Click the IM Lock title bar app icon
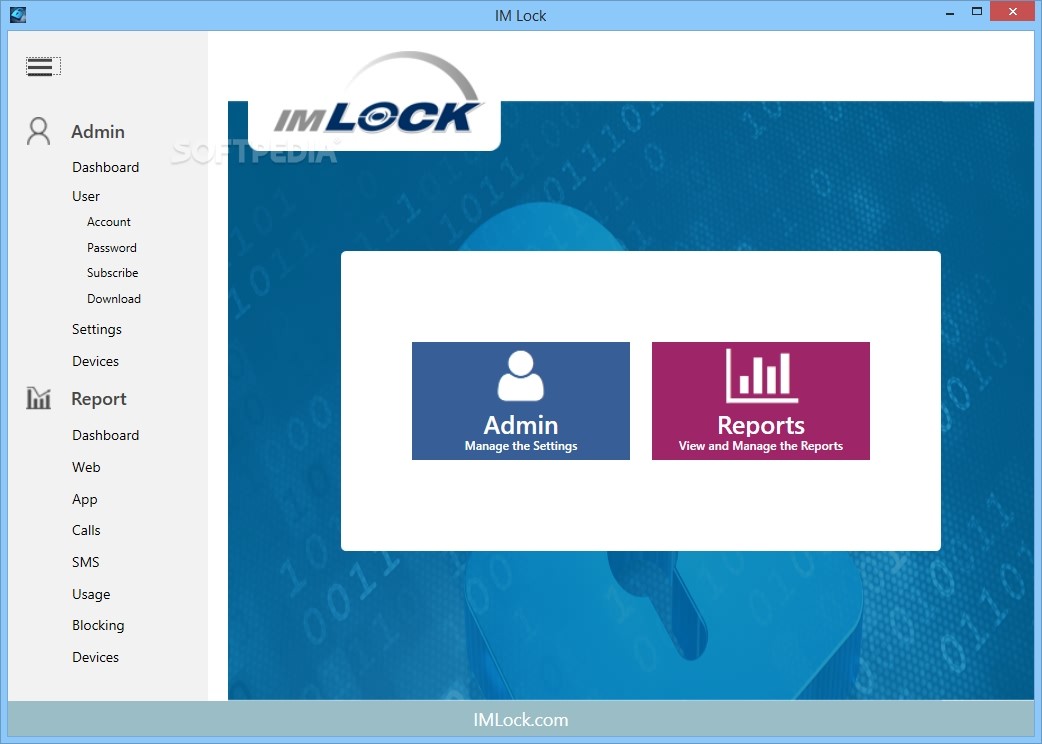Screen dimensions: 1042x744 18,15
